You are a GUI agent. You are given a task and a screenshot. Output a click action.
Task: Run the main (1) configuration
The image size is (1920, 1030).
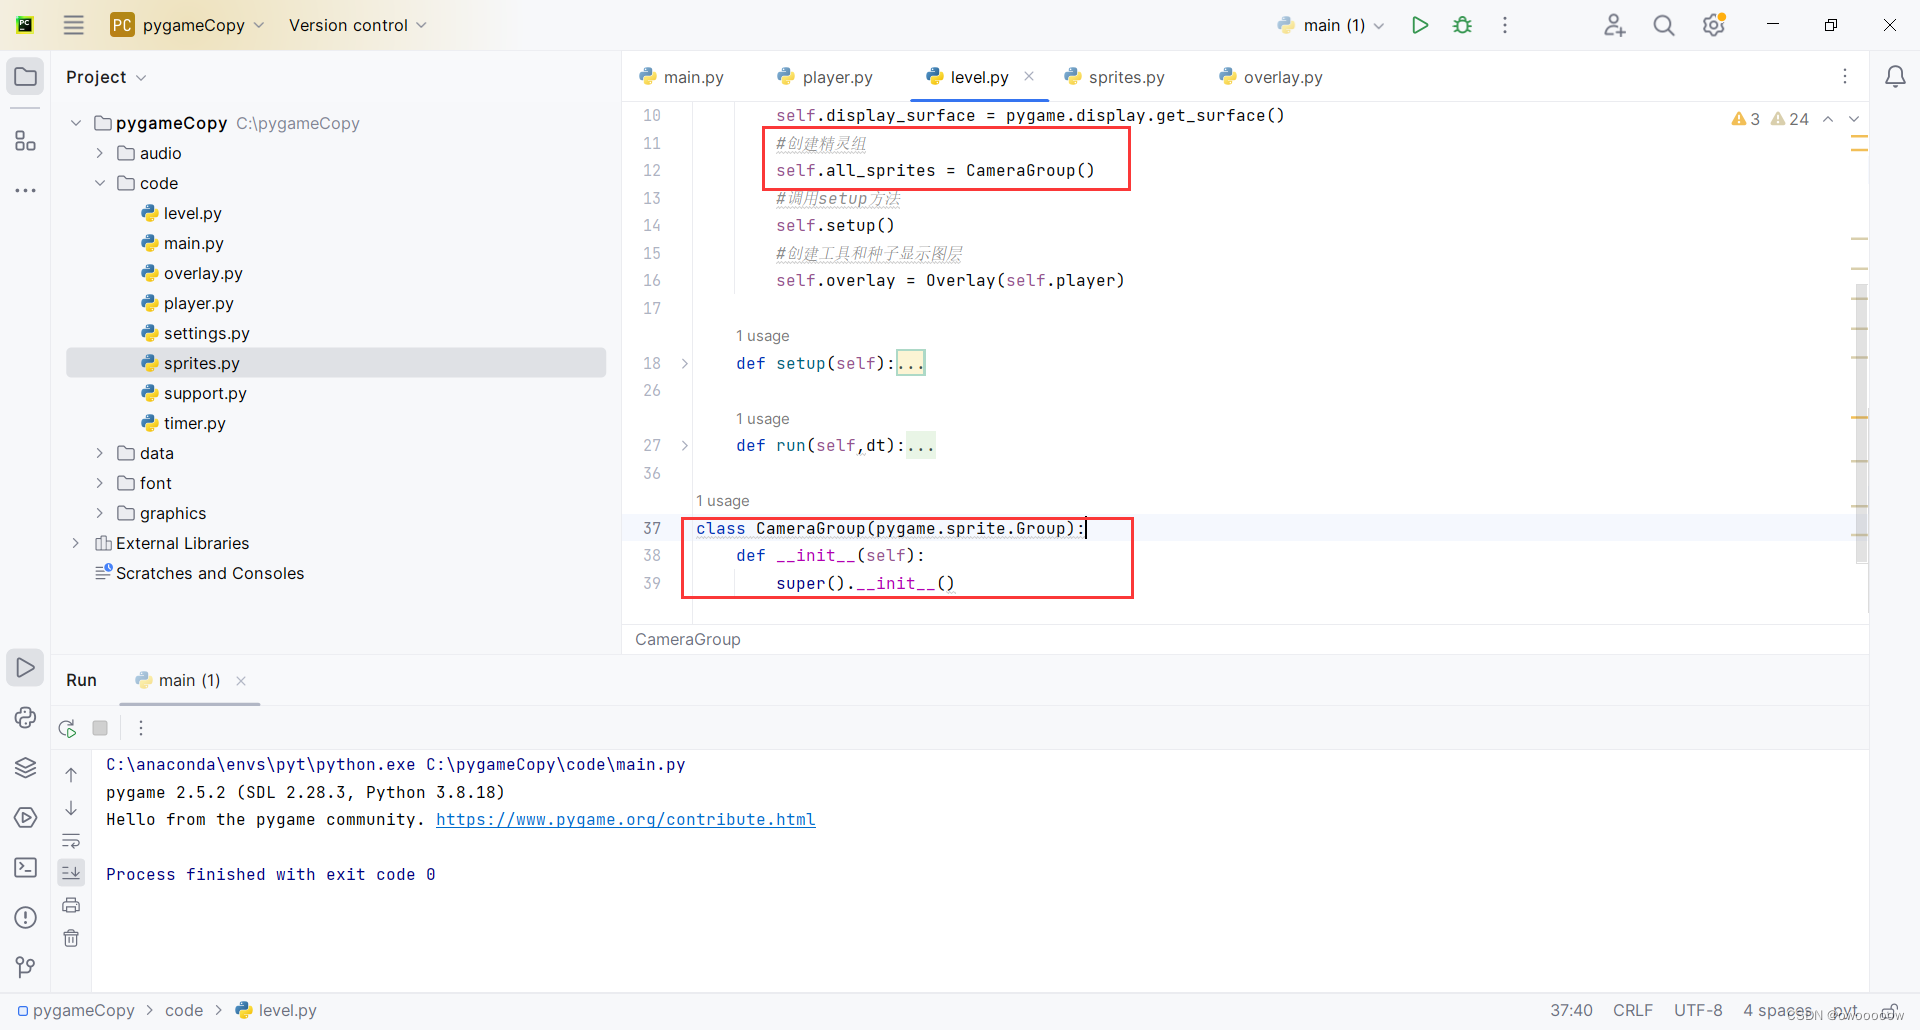point(1420,25)
